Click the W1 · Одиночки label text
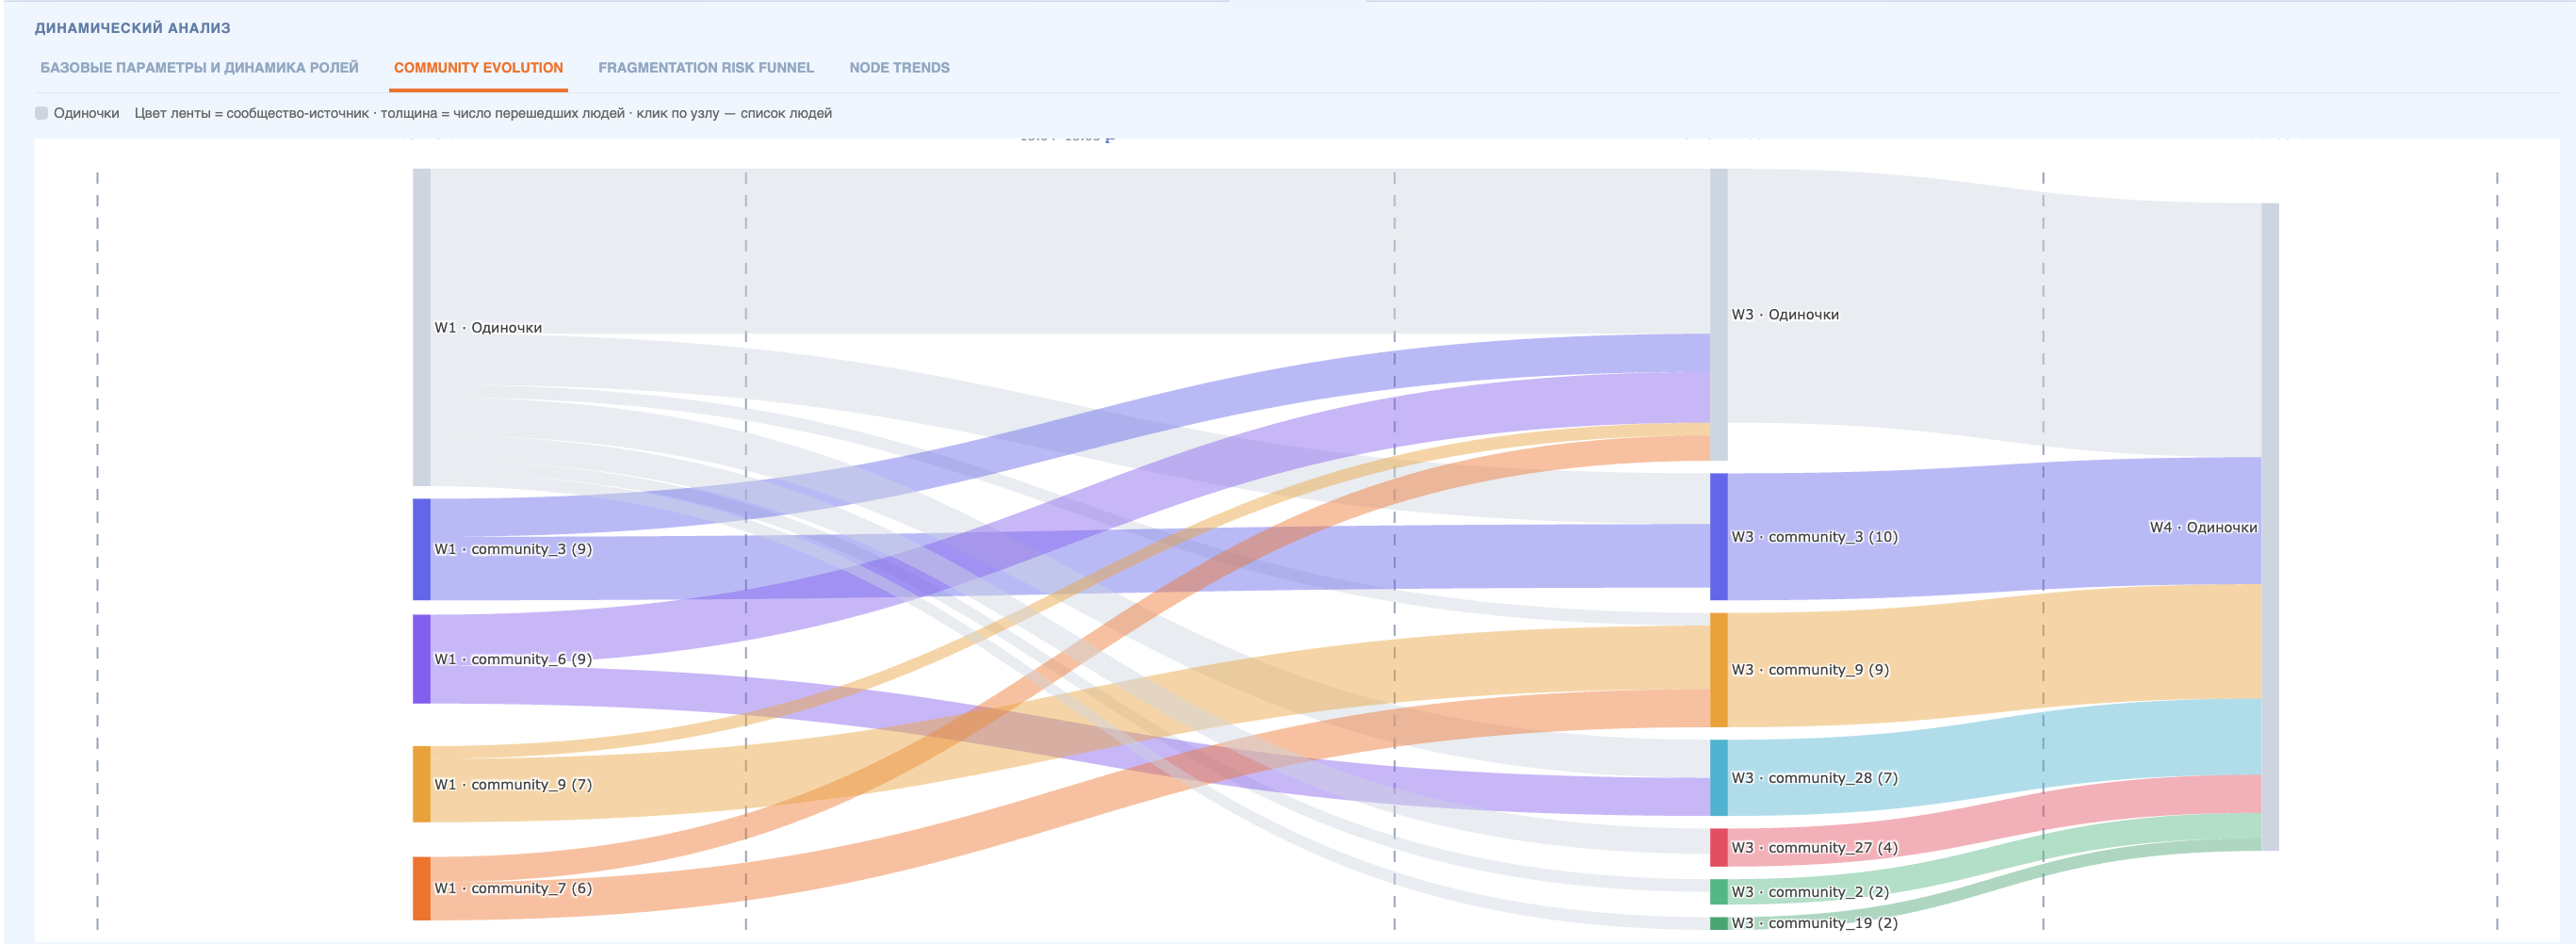The image size is (2576, 944). pyautogui.click(x=488, y=328)
